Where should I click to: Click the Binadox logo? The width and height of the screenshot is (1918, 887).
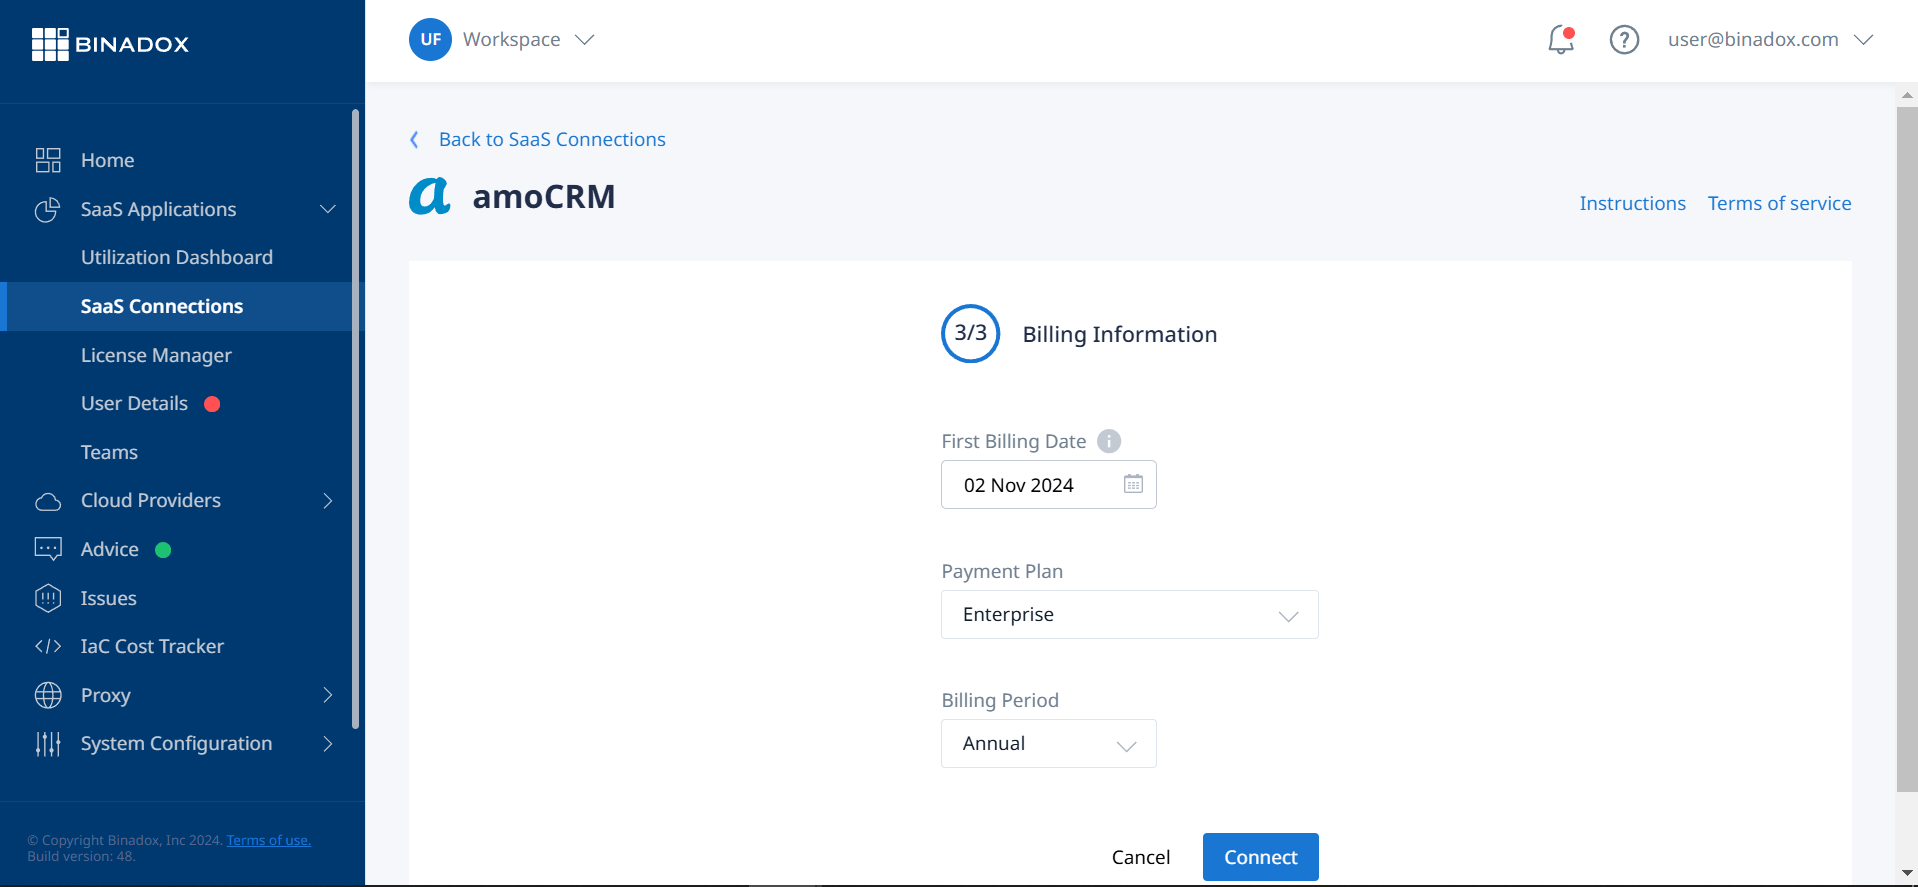click(x=110, y=44)
